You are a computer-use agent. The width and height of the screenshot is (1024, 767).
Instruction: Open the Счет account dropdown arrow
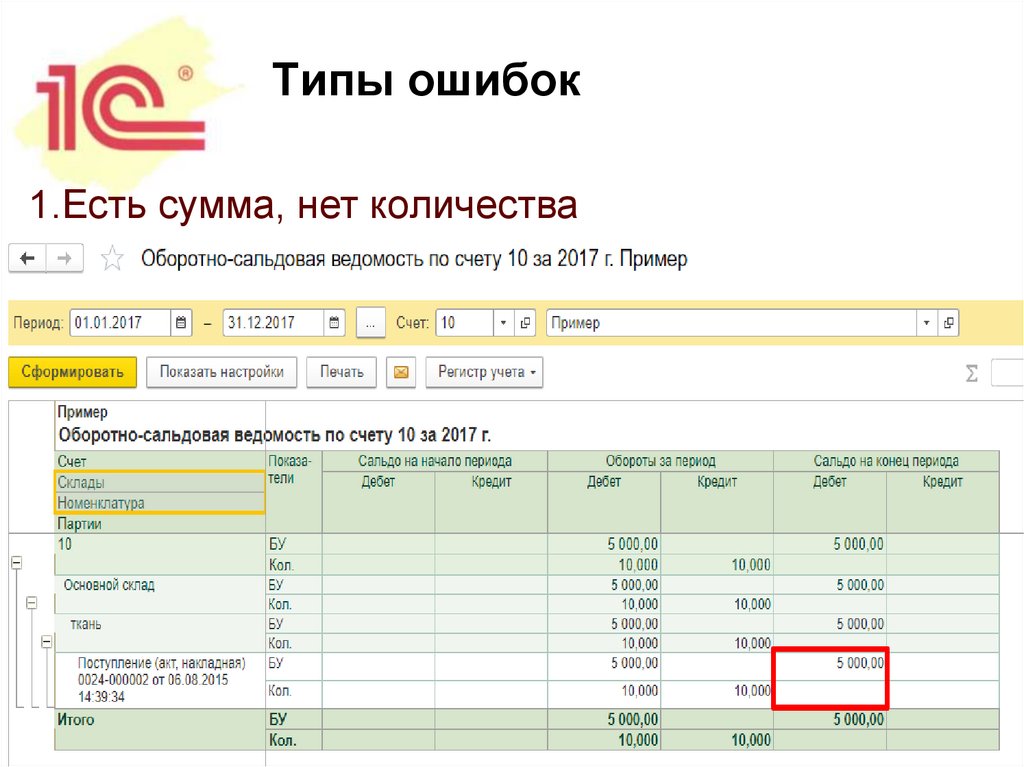[503, 322]
